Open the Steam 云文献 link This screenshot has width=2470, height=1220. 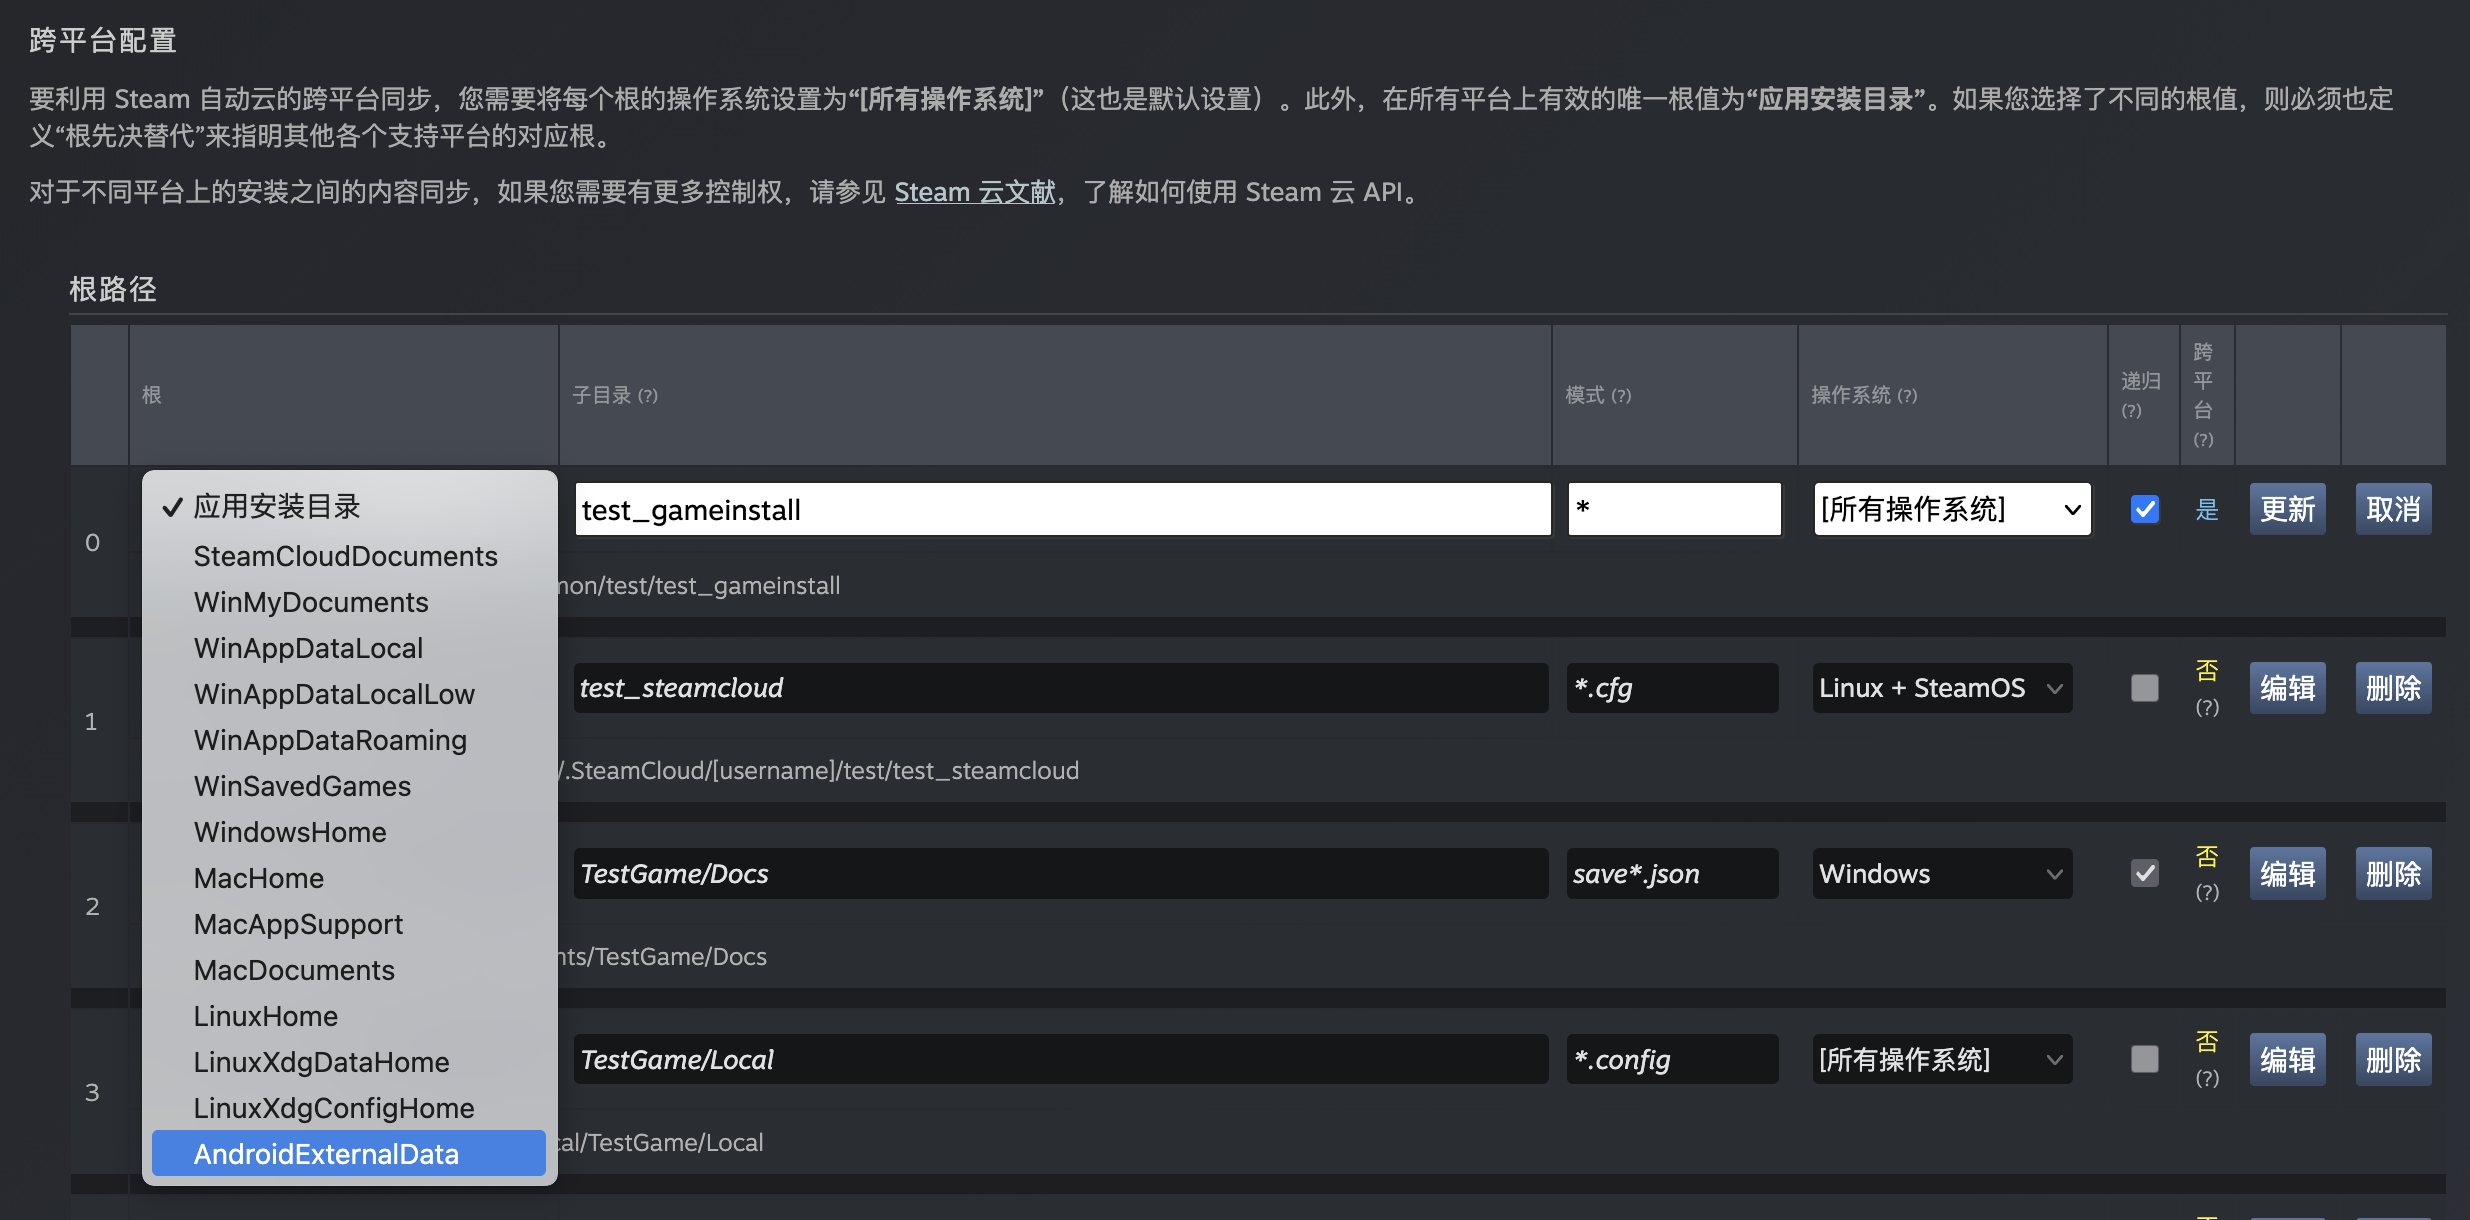tap(975, 192)
